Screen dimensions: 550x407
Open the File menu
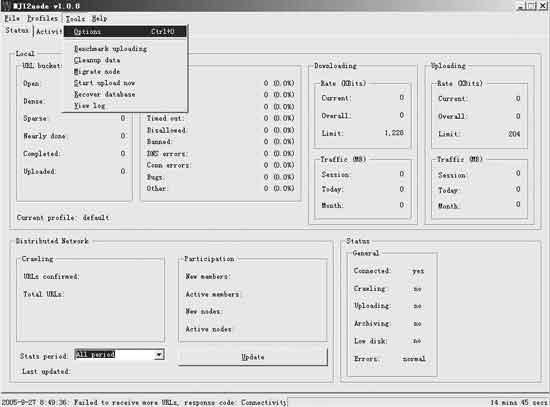12,18
